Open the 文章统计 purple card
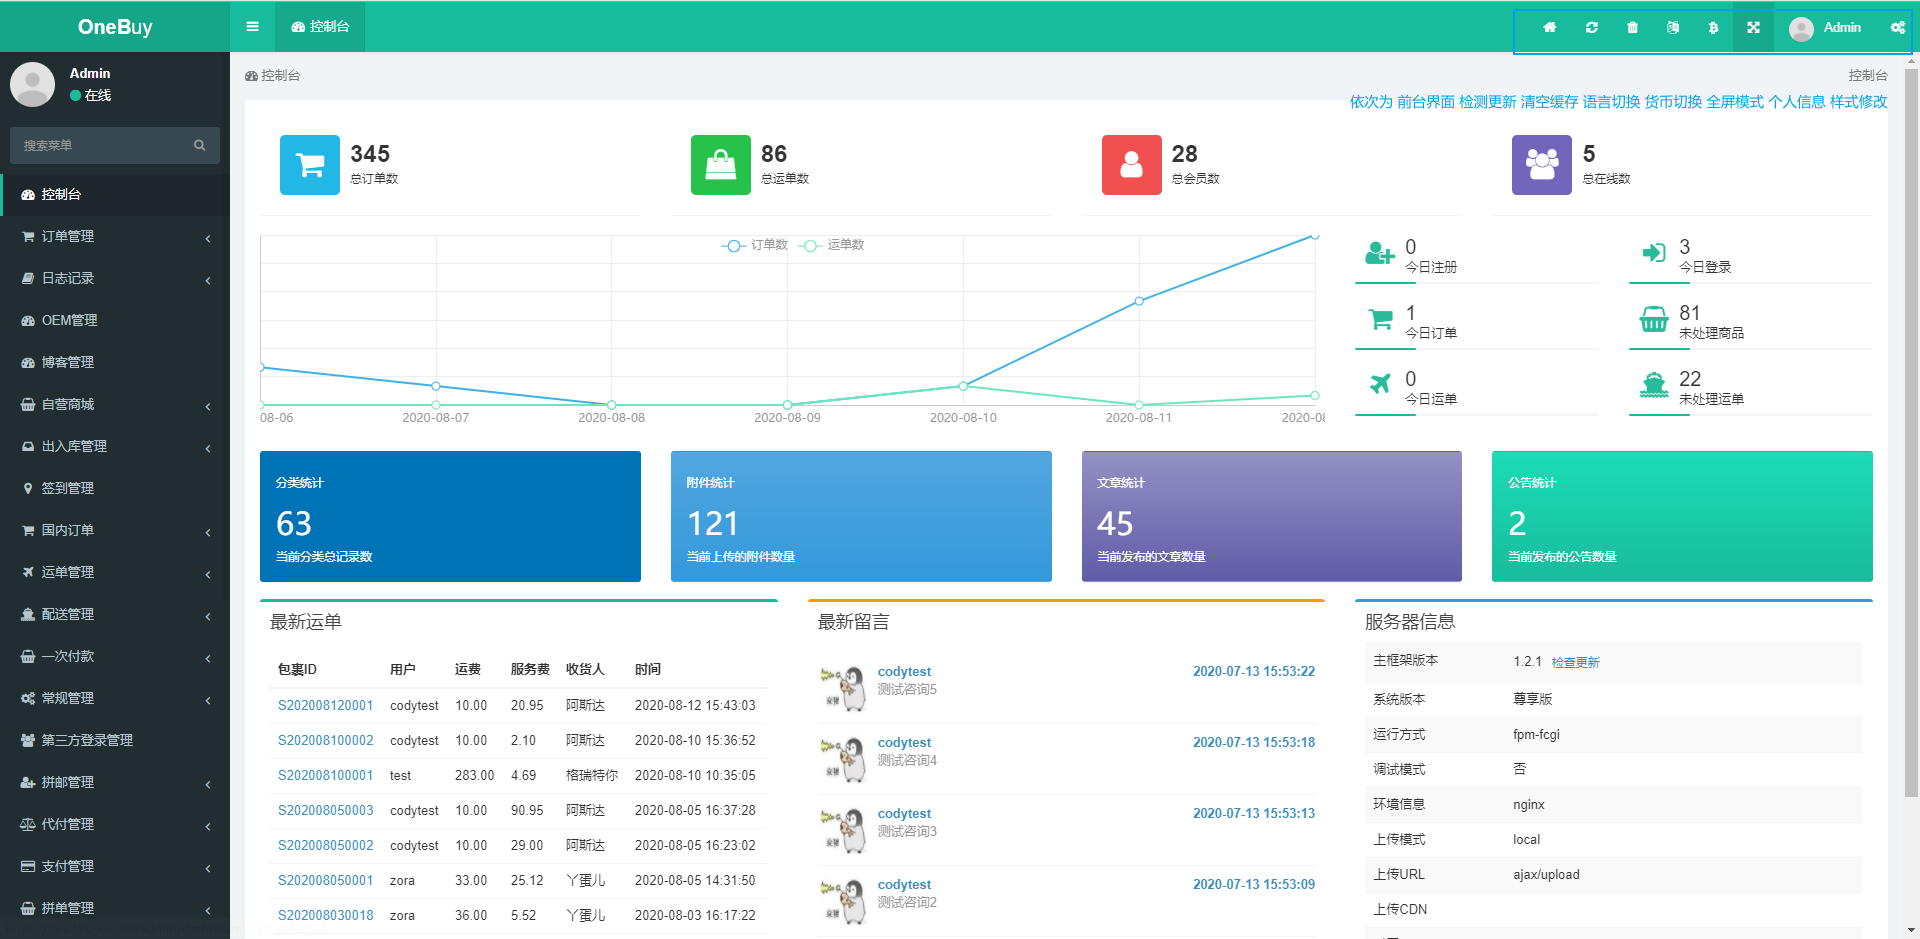This screenshot has width=1920, height=939. click(x=1271, y=516)
